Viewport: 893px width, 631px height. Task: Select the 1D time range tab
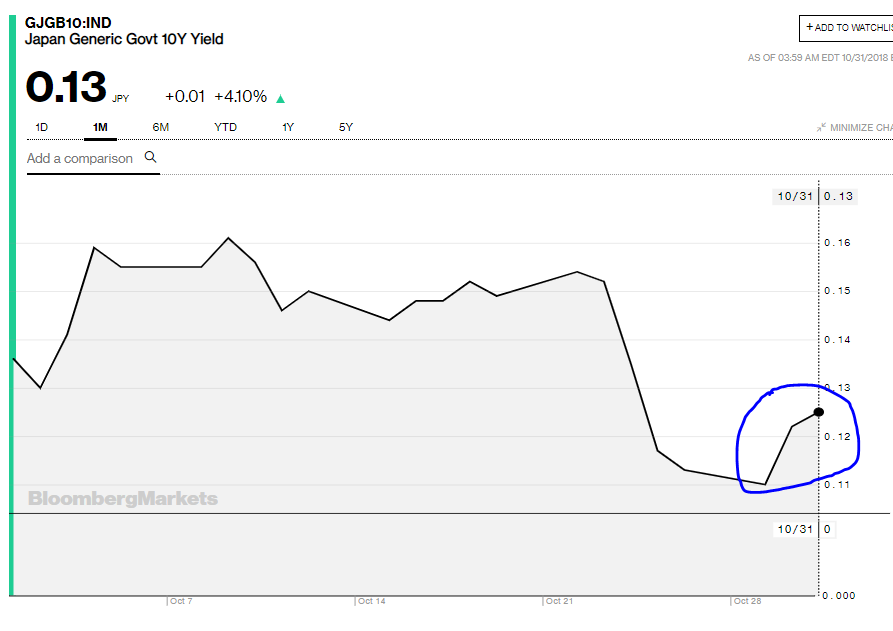click(42, 127)
